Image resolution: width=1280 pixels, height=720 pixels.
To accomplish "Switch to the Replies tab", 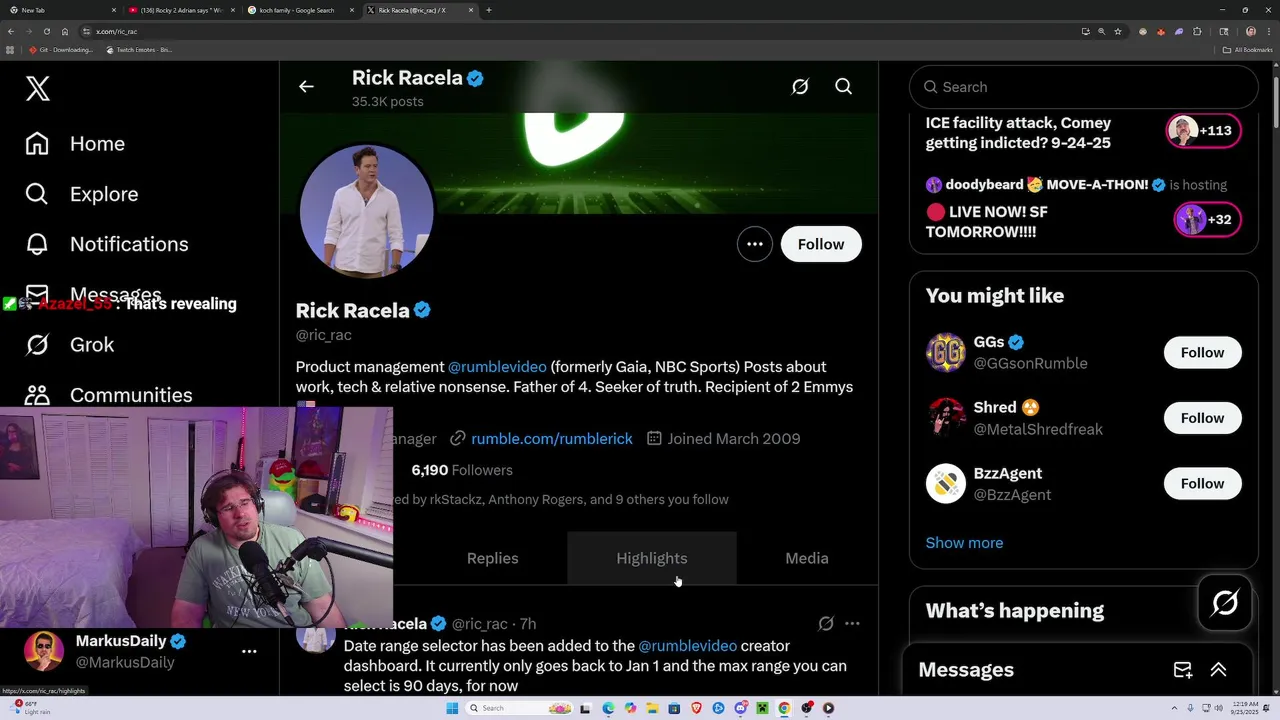I will [x=492, y=558].
